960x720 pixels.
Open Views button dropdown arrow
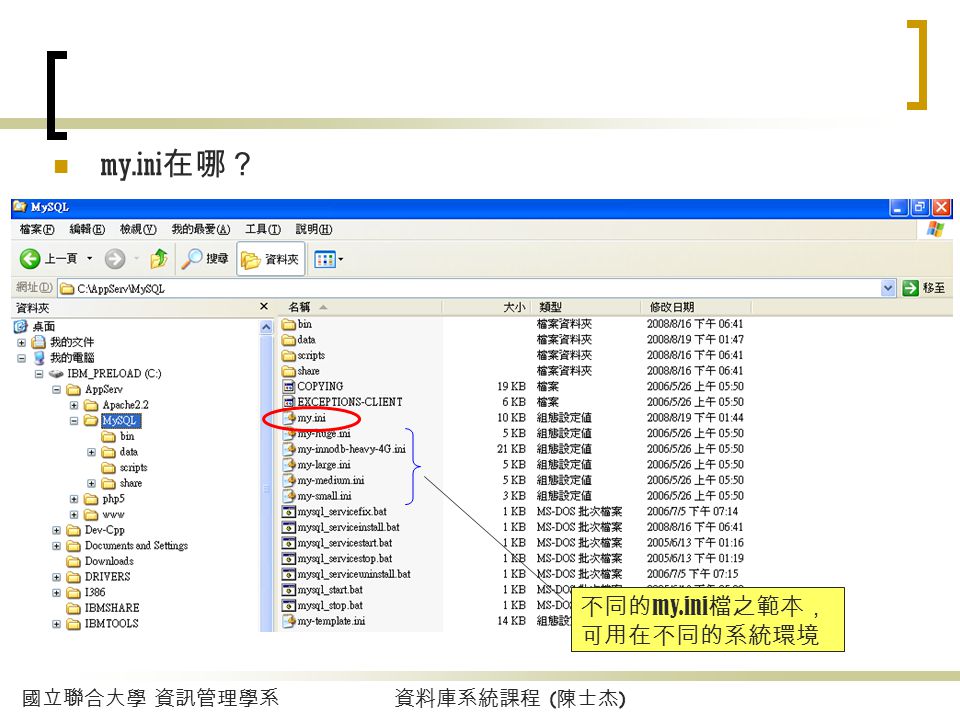coord(341,260)
